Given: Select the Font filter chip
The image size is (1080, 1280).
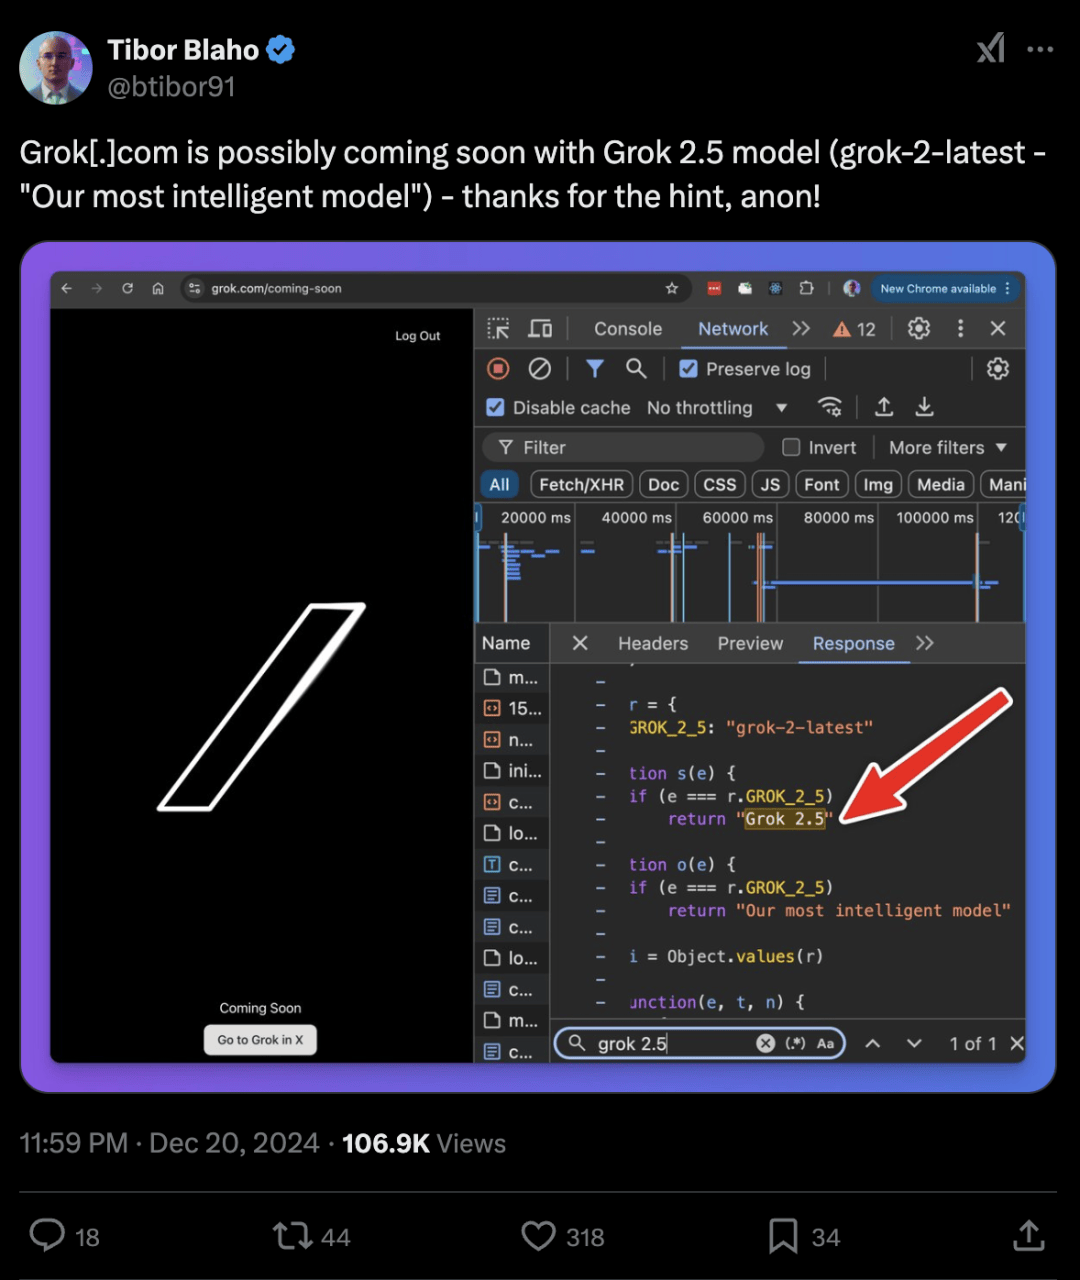Looking at the screenshot, I should click(x=822, y=485).
